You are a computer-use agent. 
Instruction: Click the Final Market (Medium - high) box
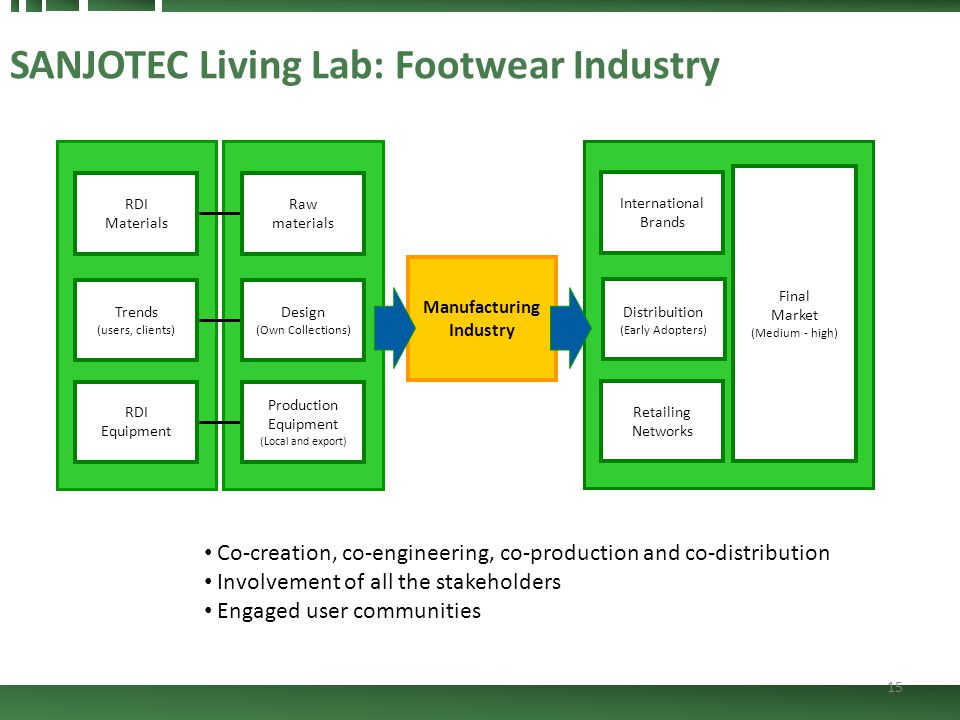pos(794,313)
